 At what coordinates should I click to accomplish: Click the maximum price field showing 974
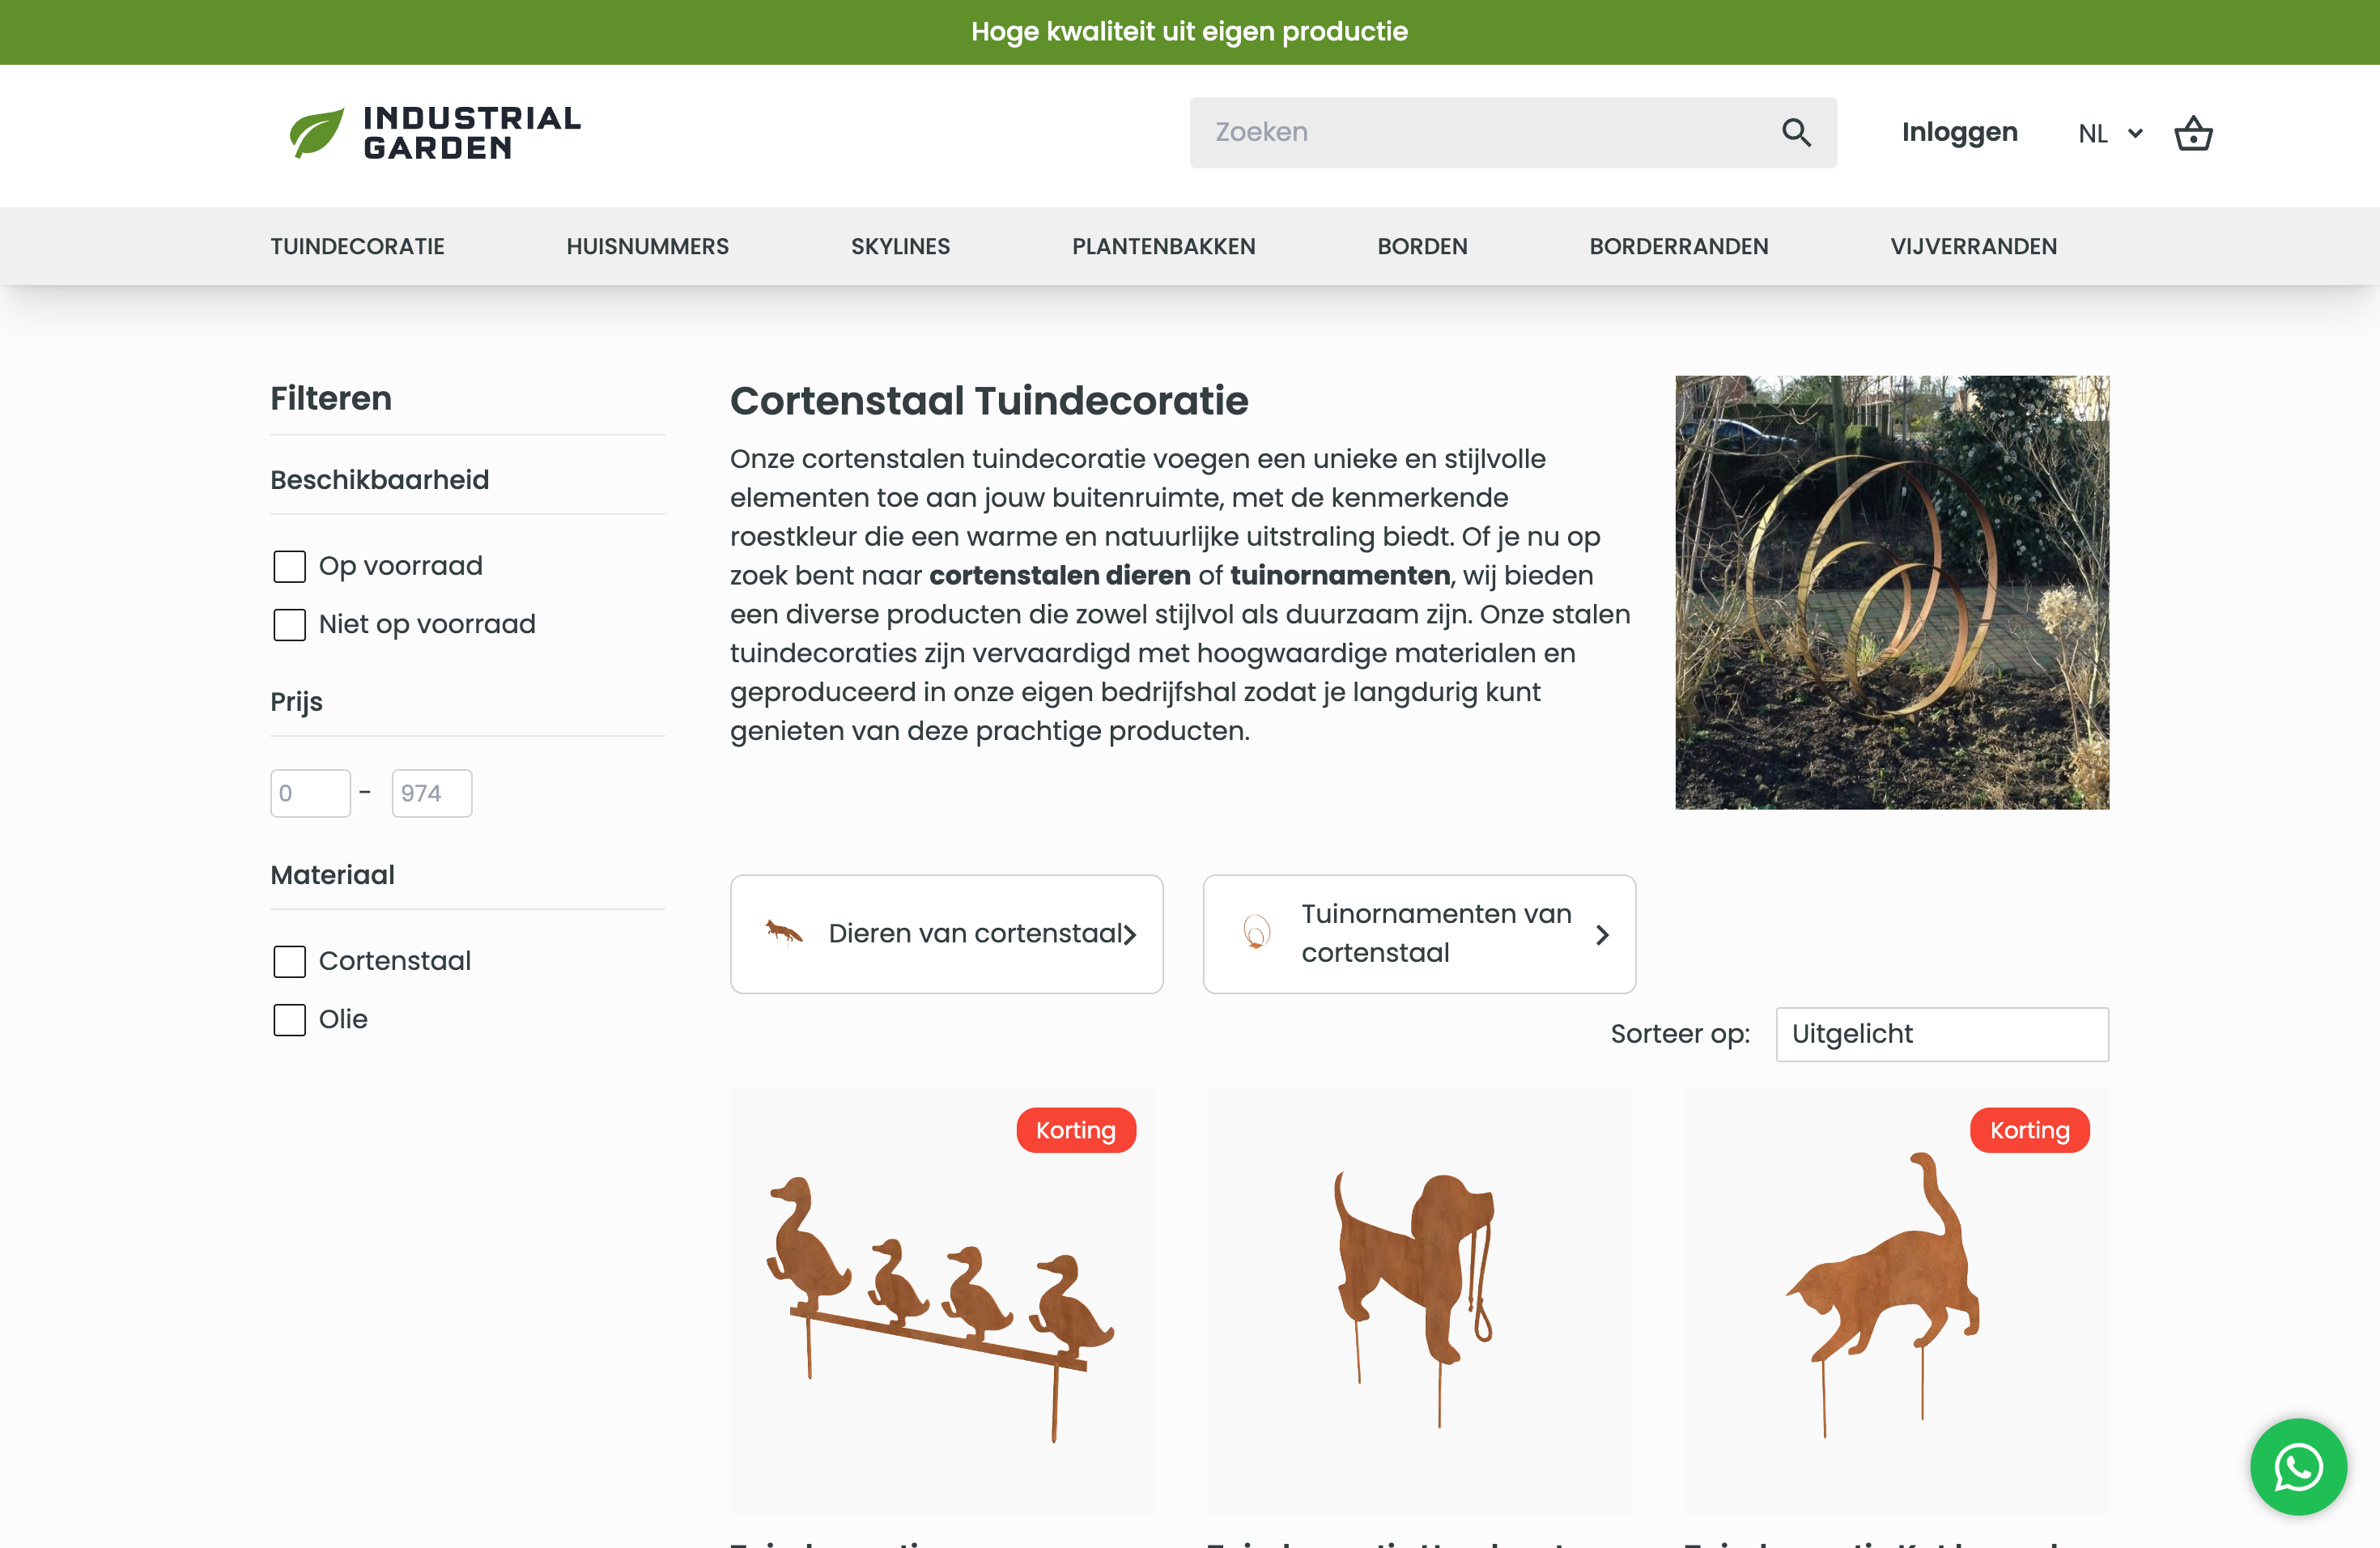pyautogui.click(x=431, y=792)
